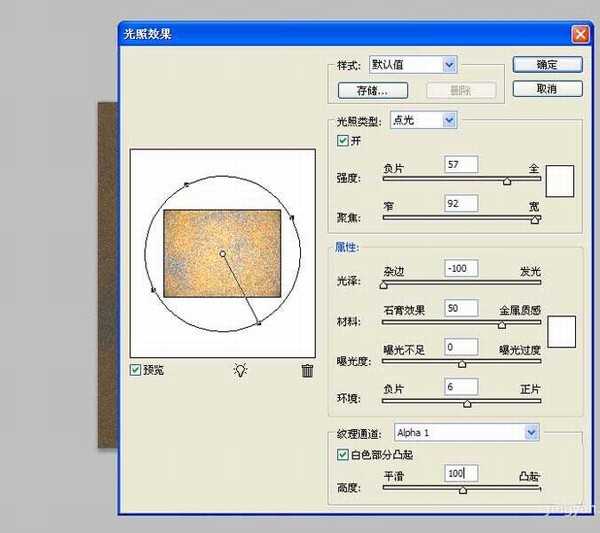Click the 强度 intensity slider handle
The image size is (600, 533).
tap(507, 182)
